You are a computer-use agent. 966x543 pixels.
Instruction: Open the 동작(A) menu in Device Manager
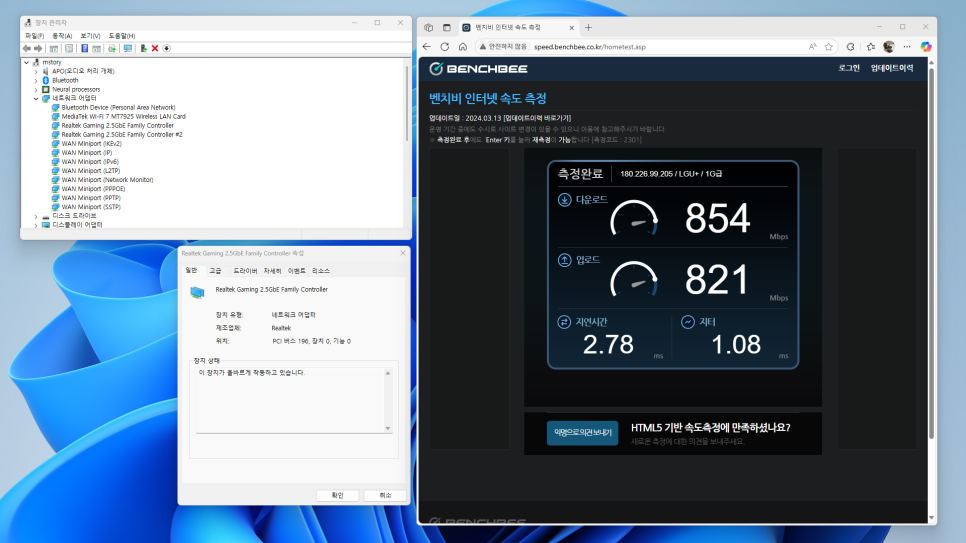click(x=62, y=36)
